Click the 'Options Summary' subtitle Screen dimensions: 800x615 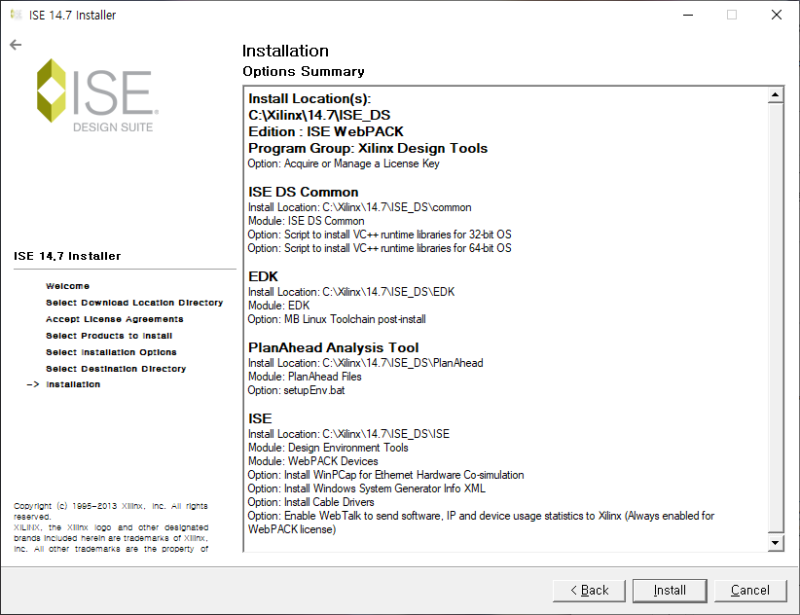coord(303,71)
